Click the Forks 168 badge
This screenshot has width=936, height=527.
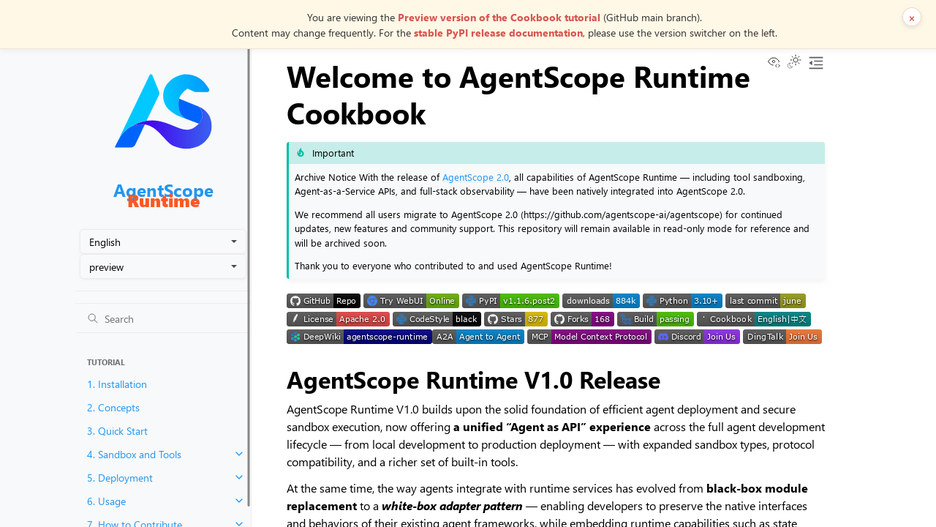click(x=582, y=319)
